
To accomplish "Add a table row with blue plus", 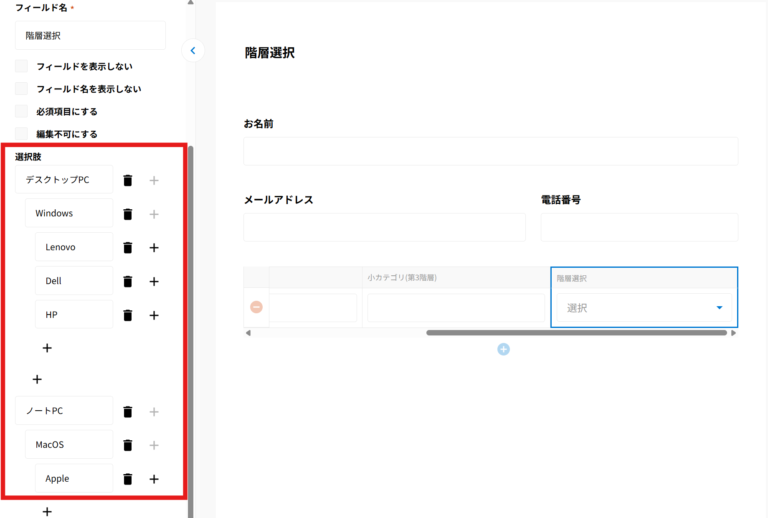I will click(503, 349).
